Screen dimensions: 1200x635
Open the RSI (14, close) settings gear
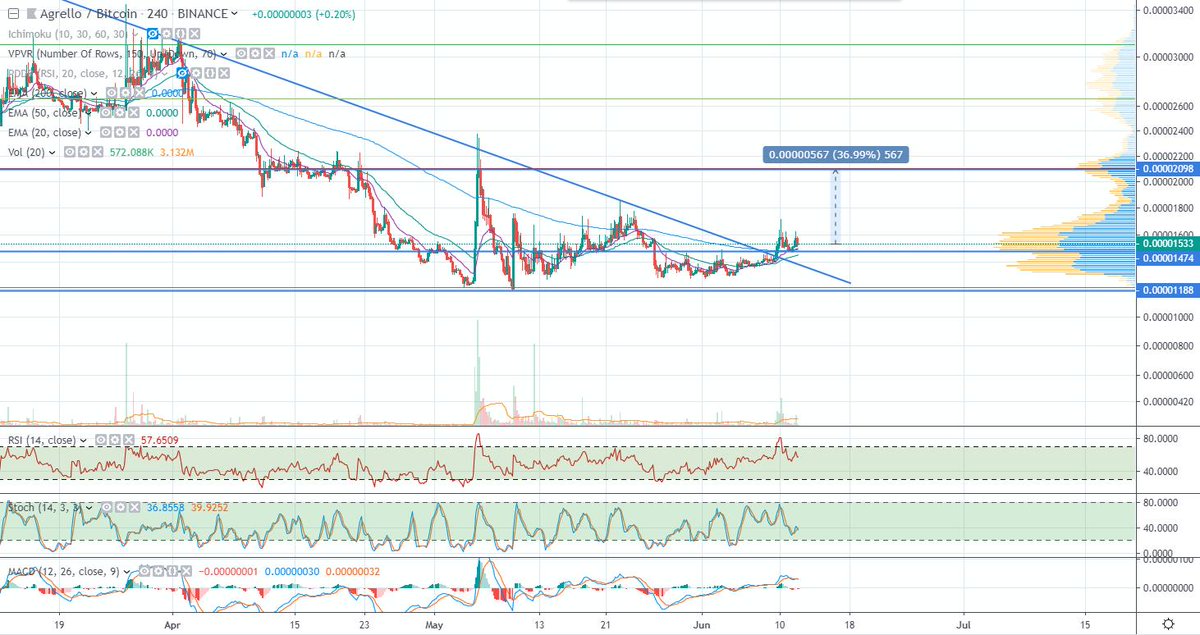pyautogui.click(x=114, y=440)
